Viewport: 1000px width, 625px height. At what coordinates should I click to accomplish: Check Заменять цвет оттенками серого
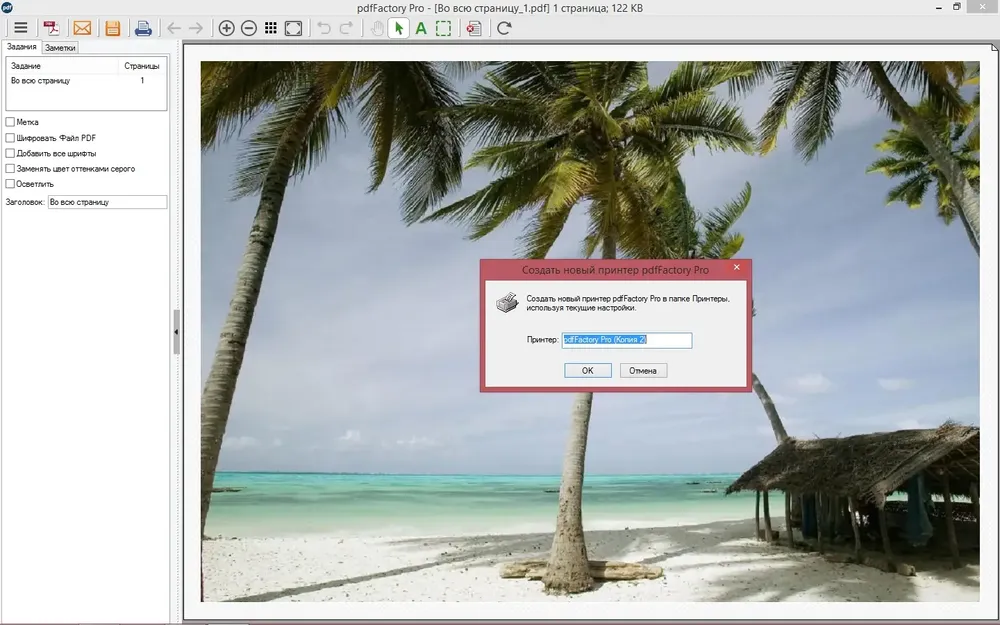10,169
